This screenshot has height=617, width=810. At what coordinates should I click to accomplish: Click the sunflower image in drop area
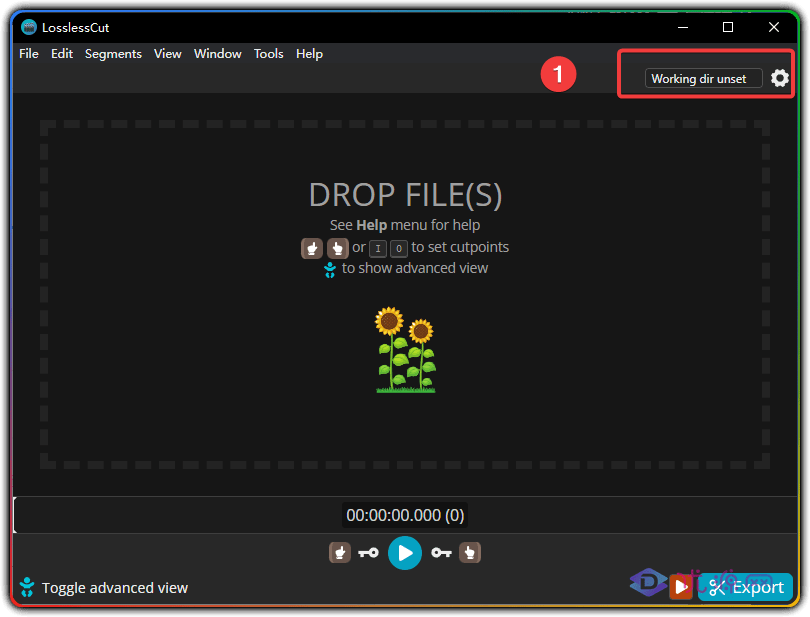coord(405,350)
